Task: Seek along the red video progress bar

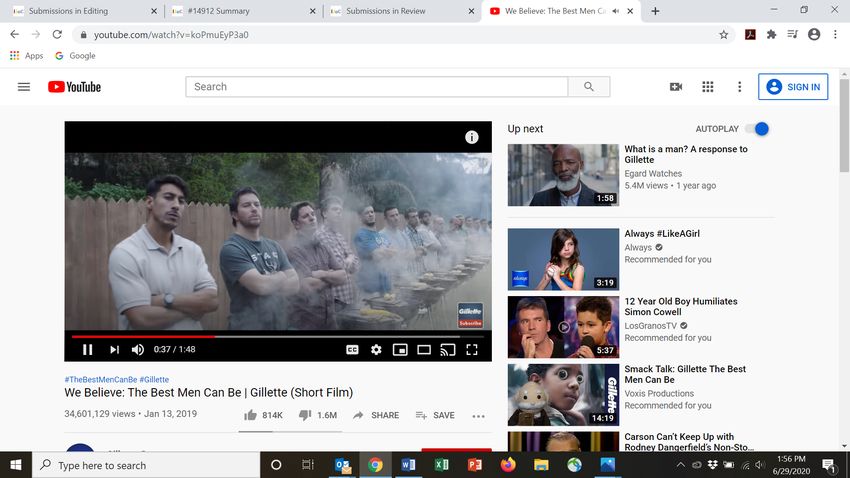Action: 278,337
